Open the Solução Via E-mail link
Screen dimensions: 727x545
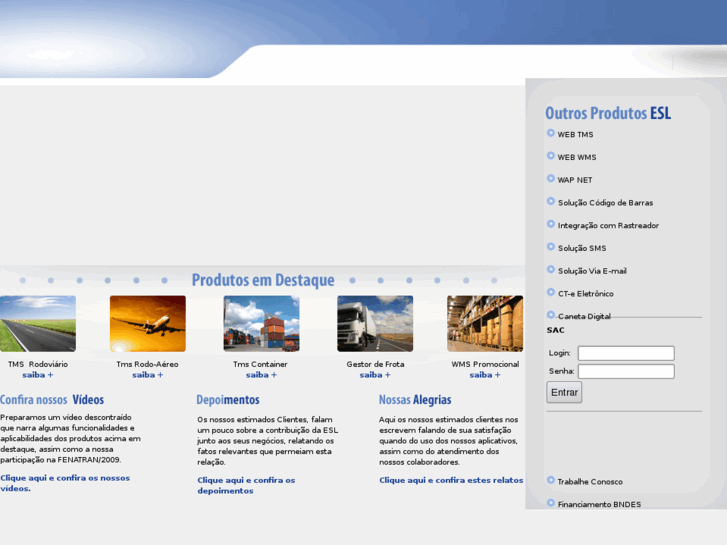point(592,271)
